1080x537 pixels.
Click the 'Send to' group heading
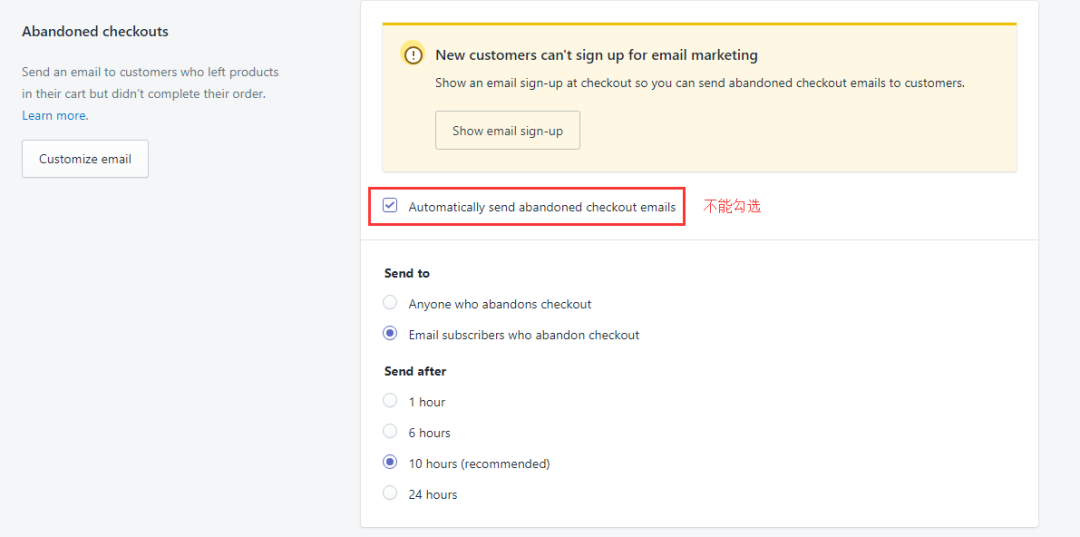click(407, 273)
